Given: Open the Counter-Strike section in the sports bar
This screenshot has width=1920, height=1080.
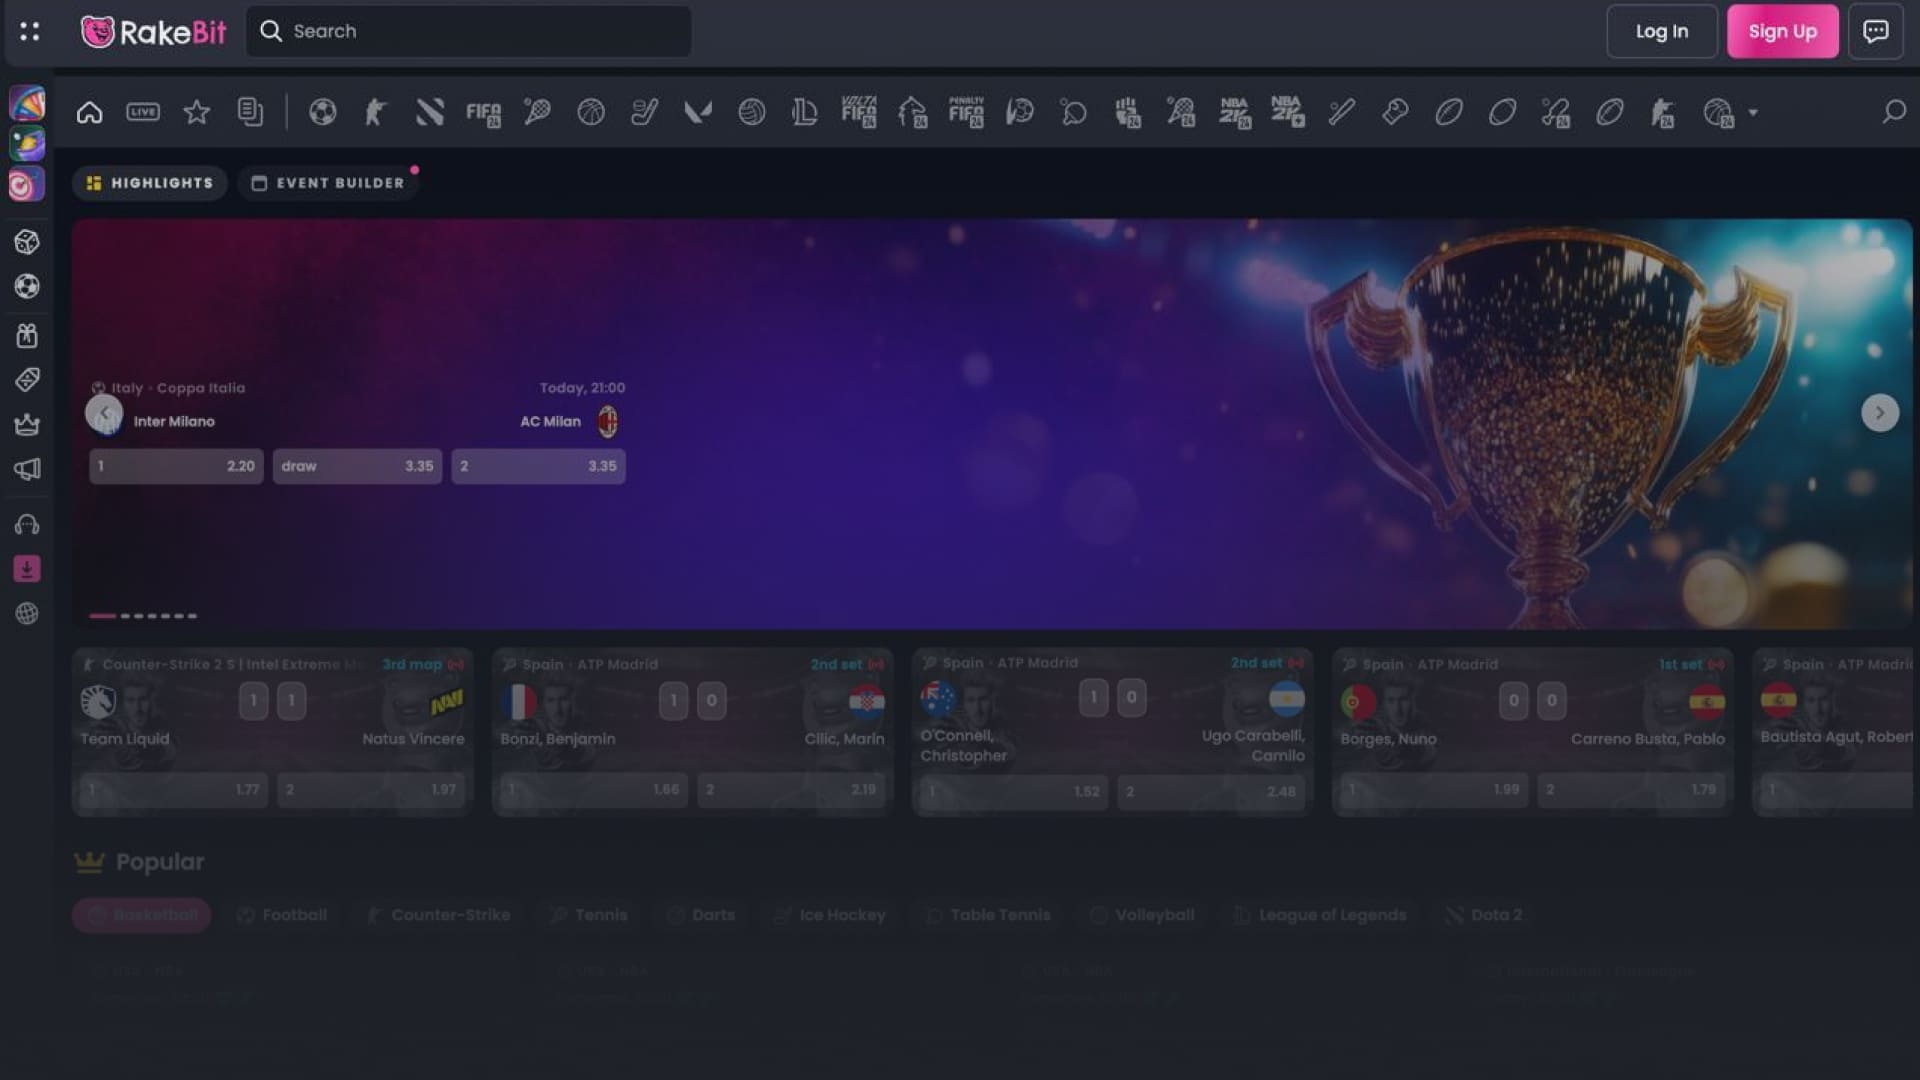Looking at the screenshot, I should click(x=377, y=112).
